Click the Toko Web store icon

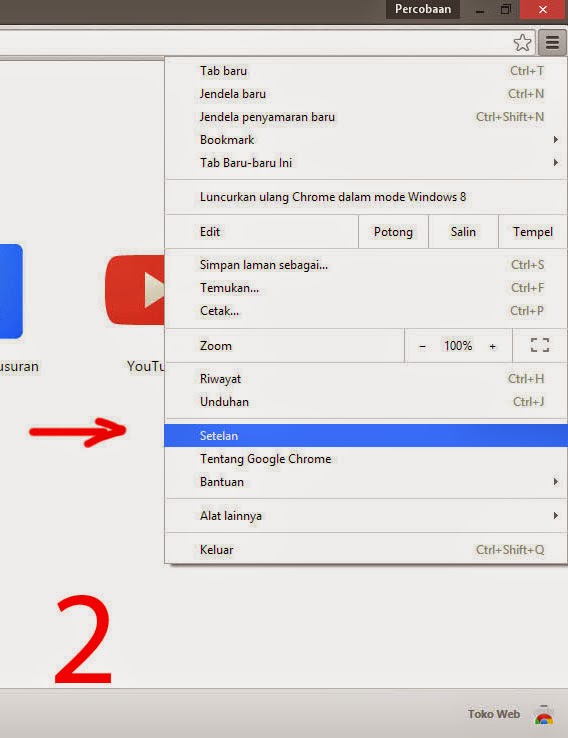click(x=544, y=714)
